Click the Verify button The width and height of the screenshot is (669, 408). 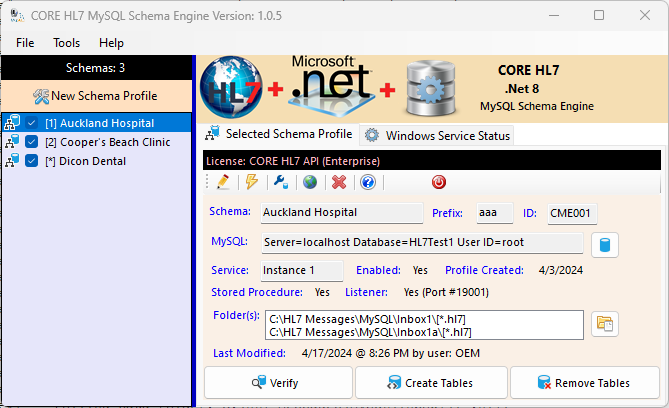click(278, 383)
